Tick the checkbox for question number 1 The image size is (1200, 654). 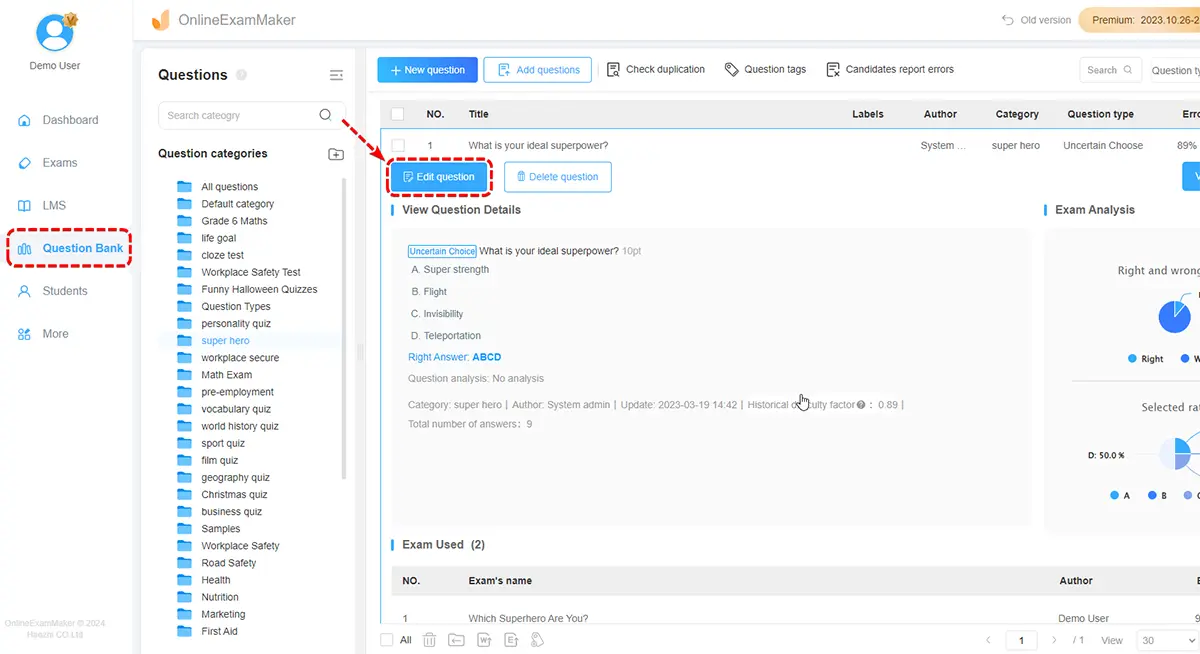point(398,146)
